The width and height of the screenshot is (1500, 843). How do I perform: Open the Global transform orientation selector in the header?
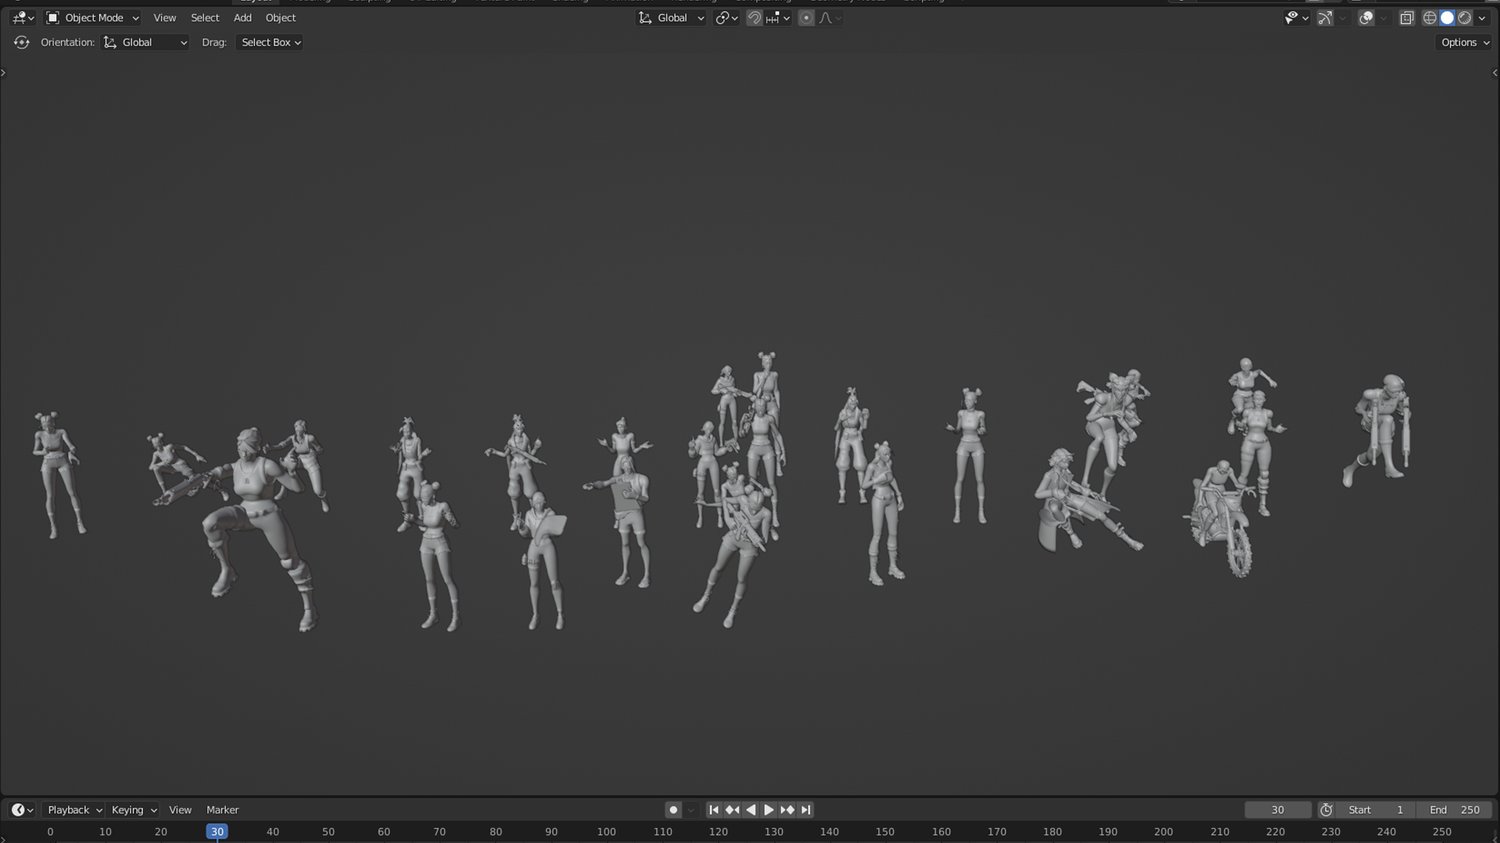click(x=672, y=18)
